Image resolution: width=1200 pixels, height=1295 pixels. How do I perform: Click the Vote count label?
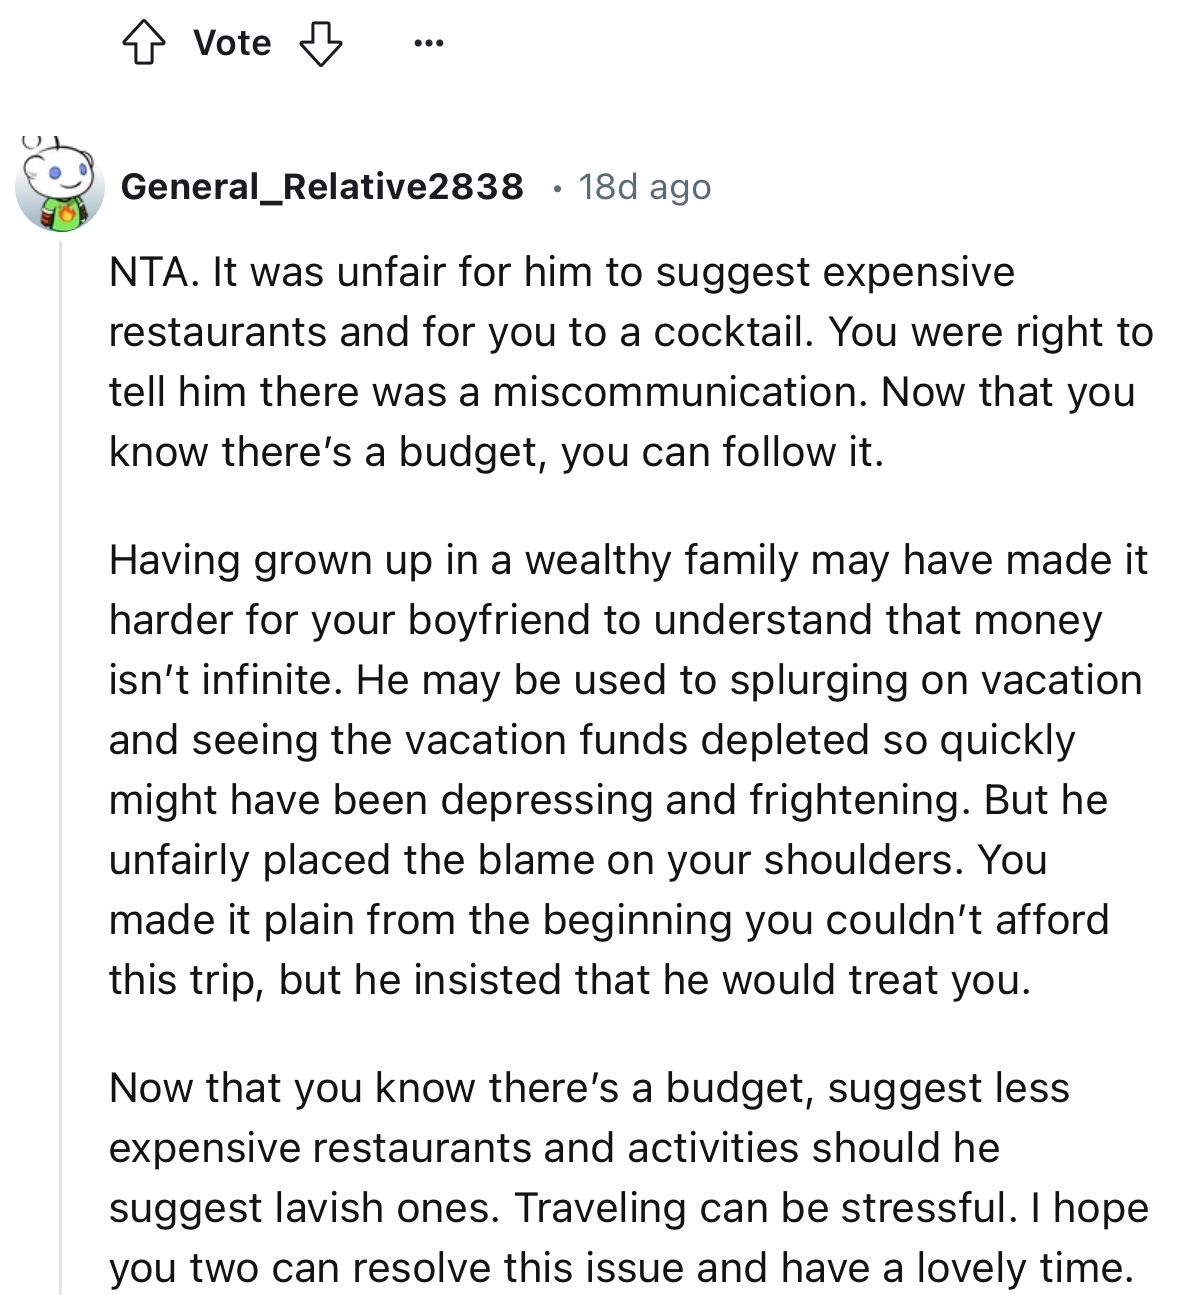(232, 42)
